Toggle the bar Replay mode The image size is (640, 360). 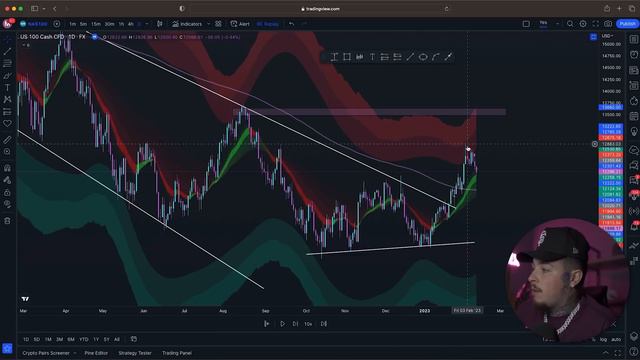pos(268,24)
